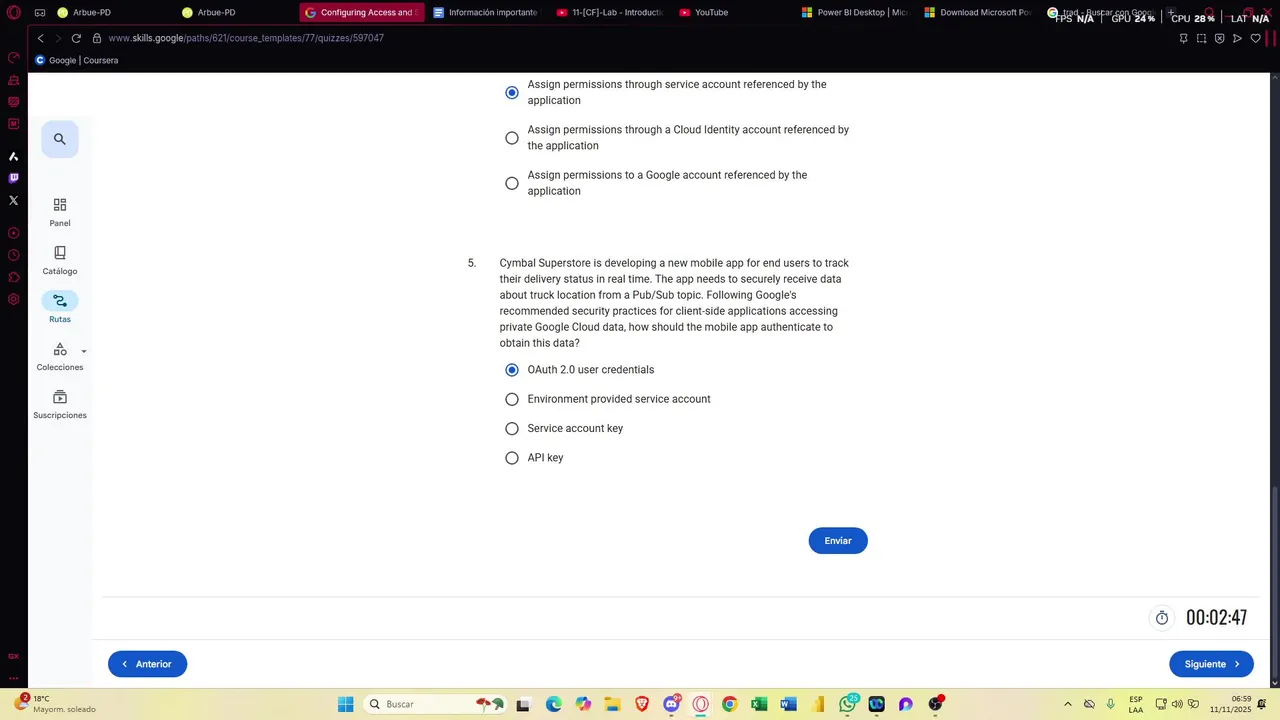Open the Aria AI icon in Opera sidebar
Image resolution: width=1280 pixels, height=720 pixels.
[13, 156]
